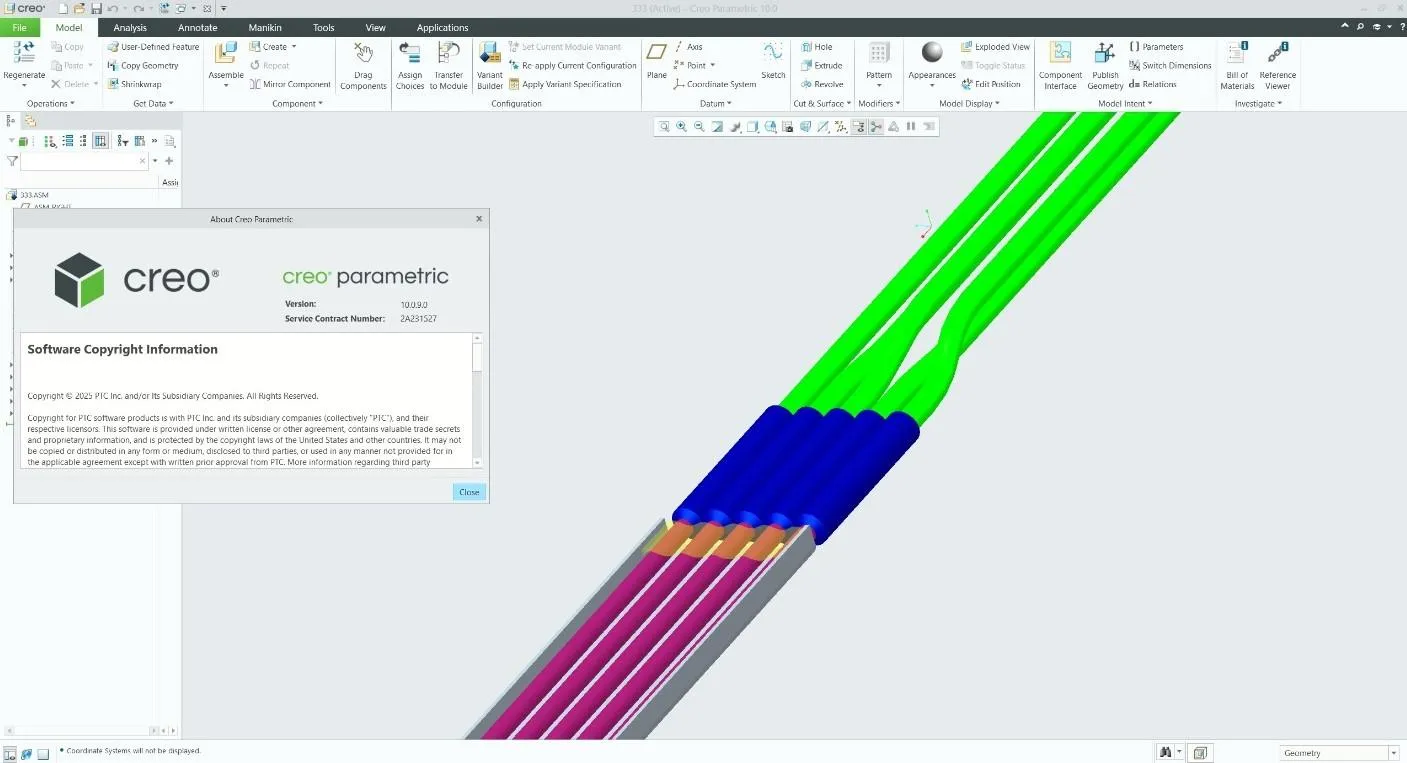Image resolution: width=1407 pixels, height=763 pixels.
Task: Expand the Component group menu
Action: pos(297,104)
